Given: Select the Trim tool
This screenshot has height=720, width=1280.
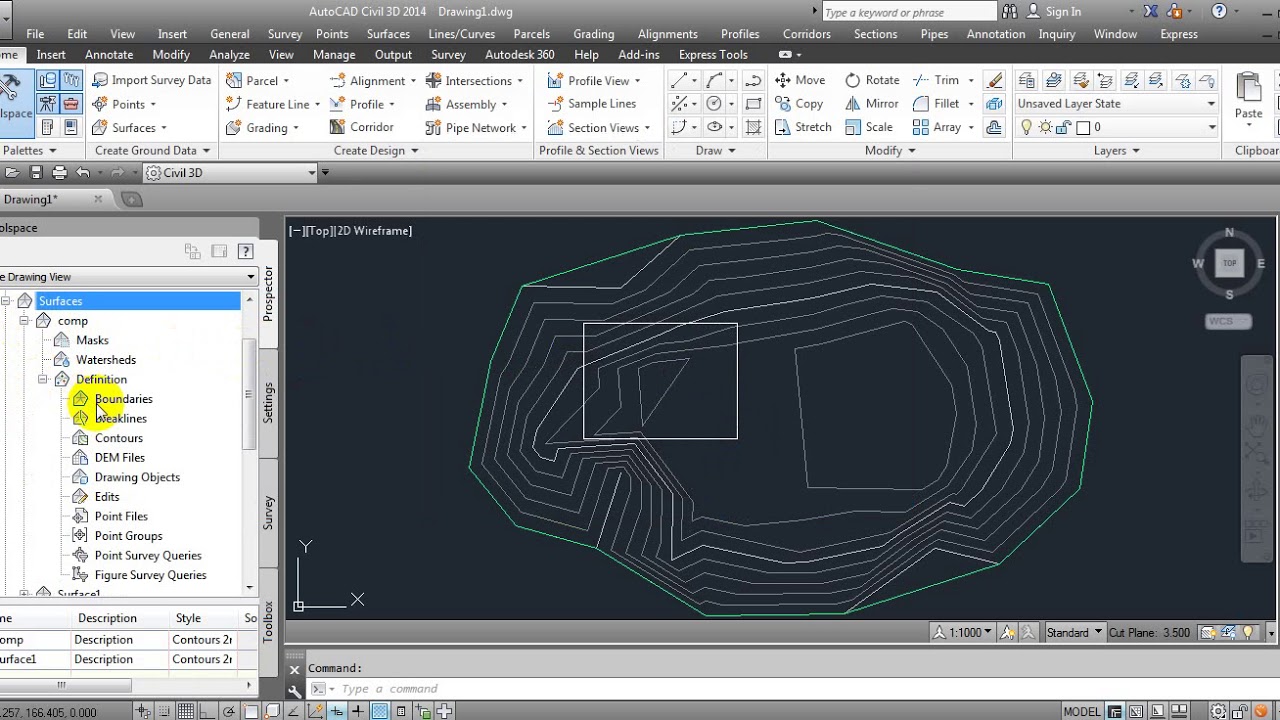Looking at the screenshot, I should point(936,80).
